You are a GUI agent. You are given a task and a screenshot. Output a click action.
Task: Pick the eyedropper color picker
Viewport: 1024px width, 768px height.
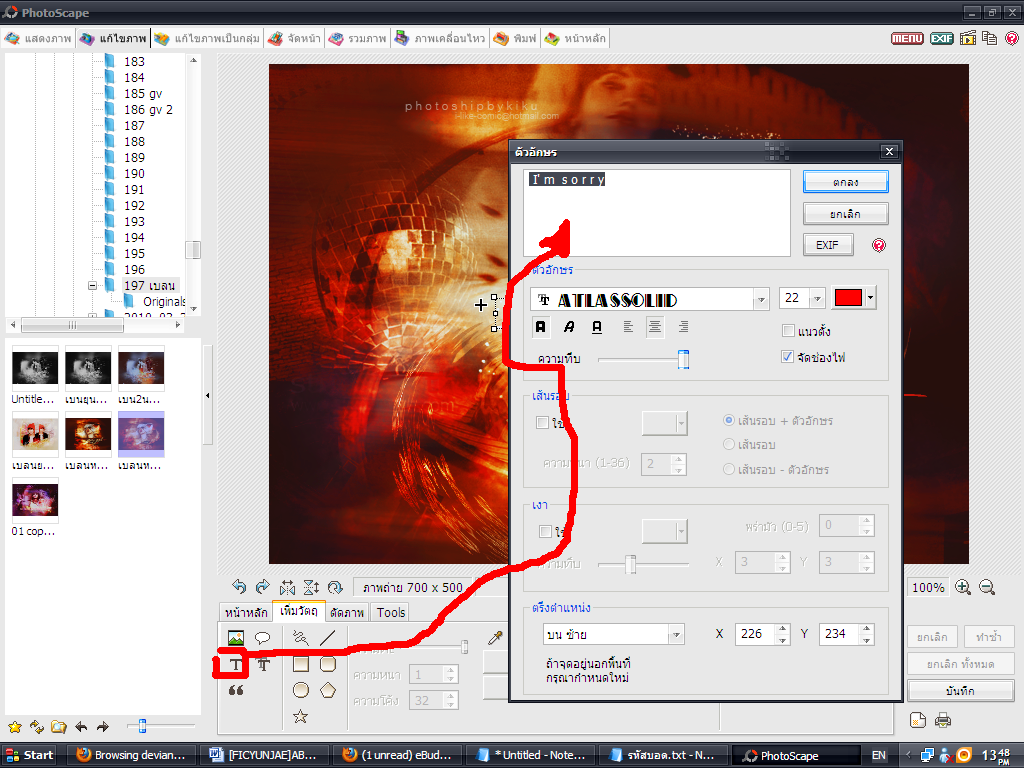coord(496,637)
